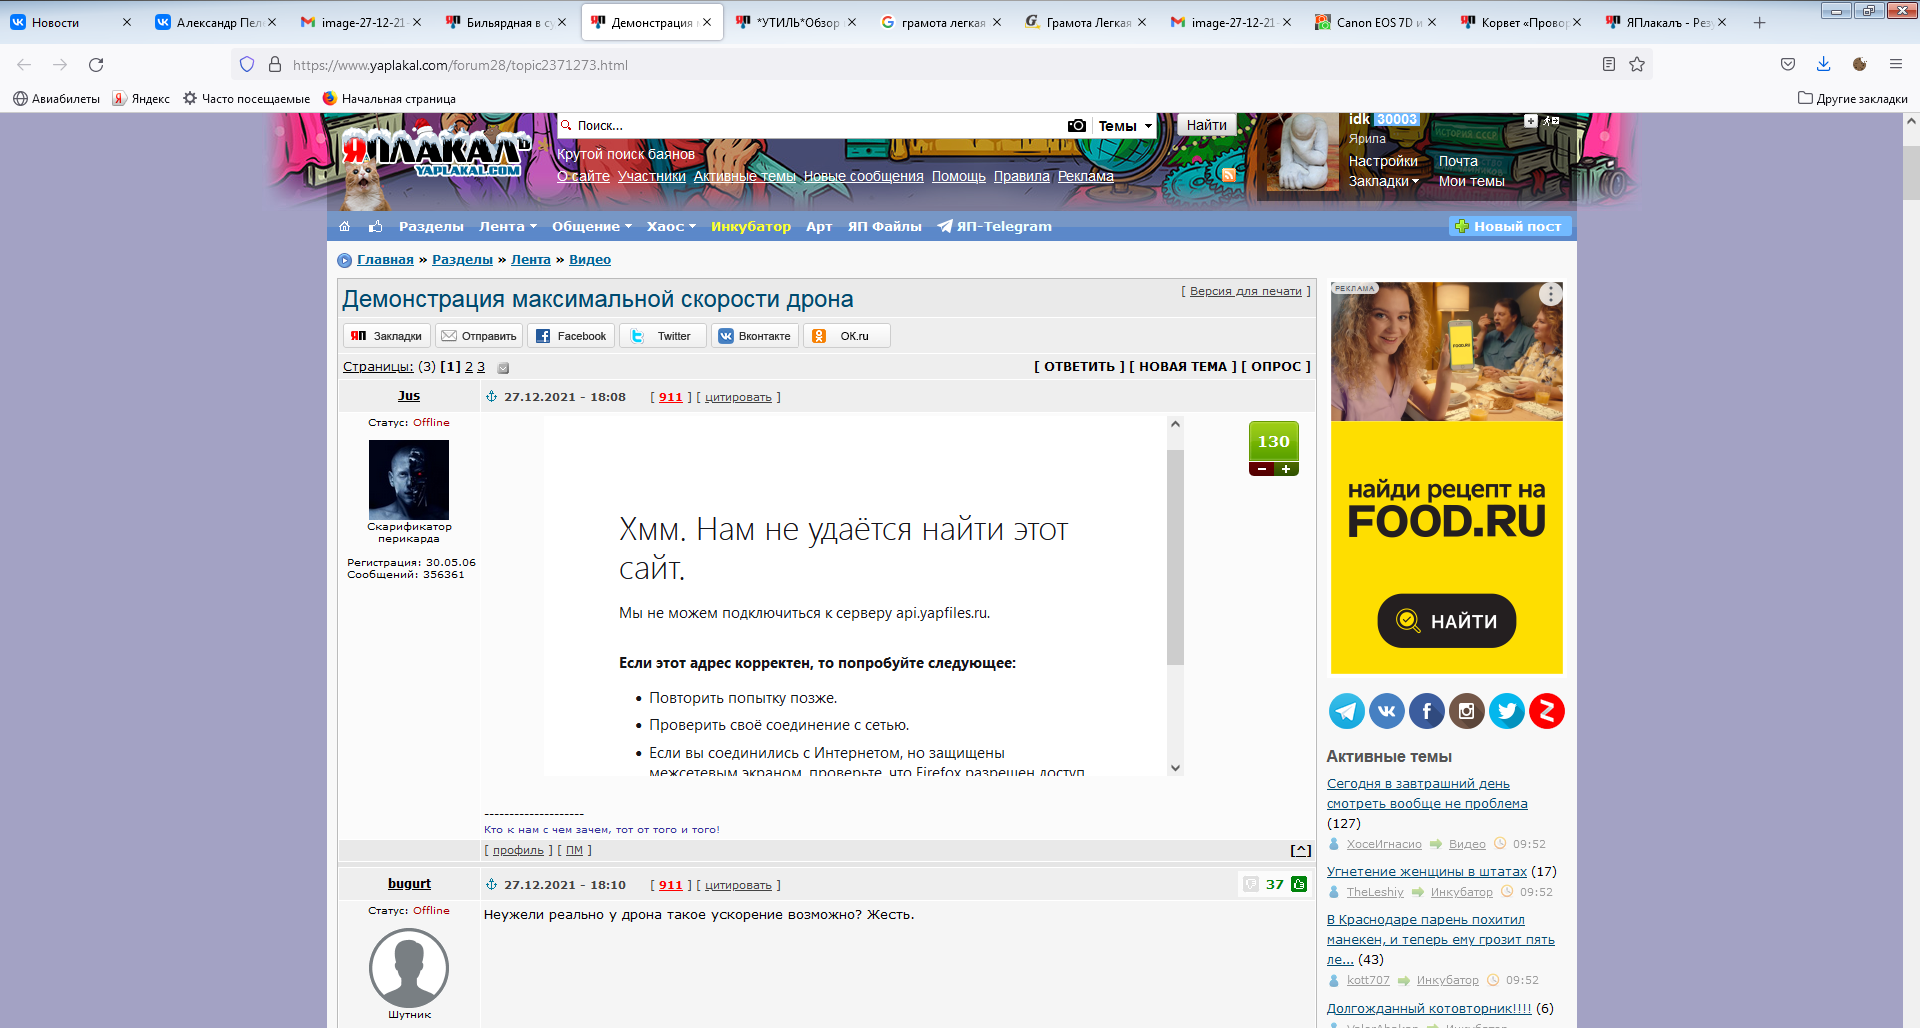
Task: Upvote the post with the plus button
Action: tap(1286, 469)
